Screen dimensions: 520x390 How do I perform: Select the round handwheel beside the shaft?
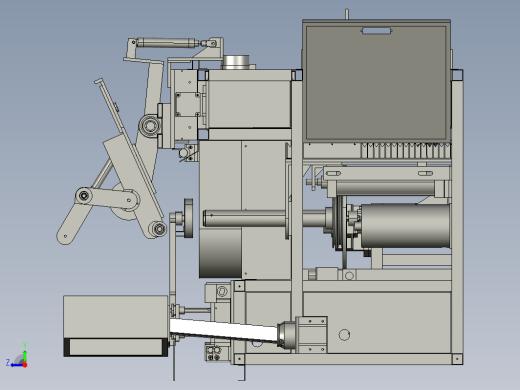coord(188,218)
